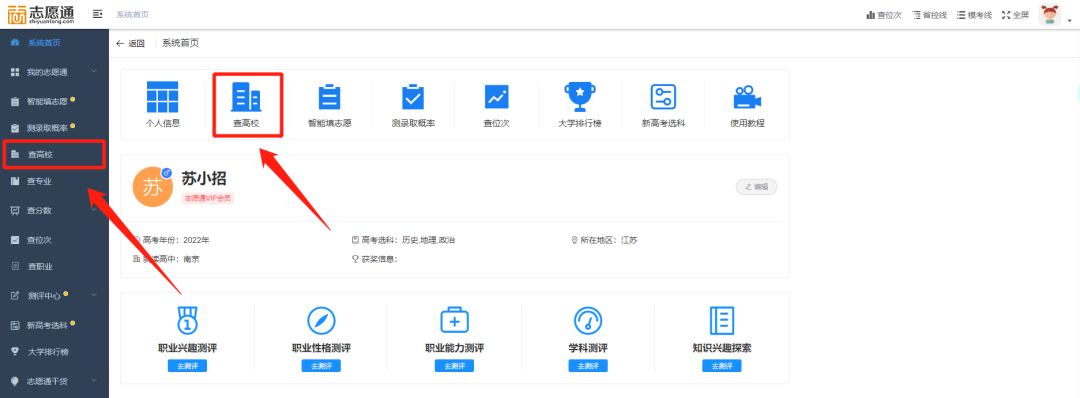This screenshot has width=1080, height=398.
Task: Click the 系统首页 page tab label
Action: 180,43
